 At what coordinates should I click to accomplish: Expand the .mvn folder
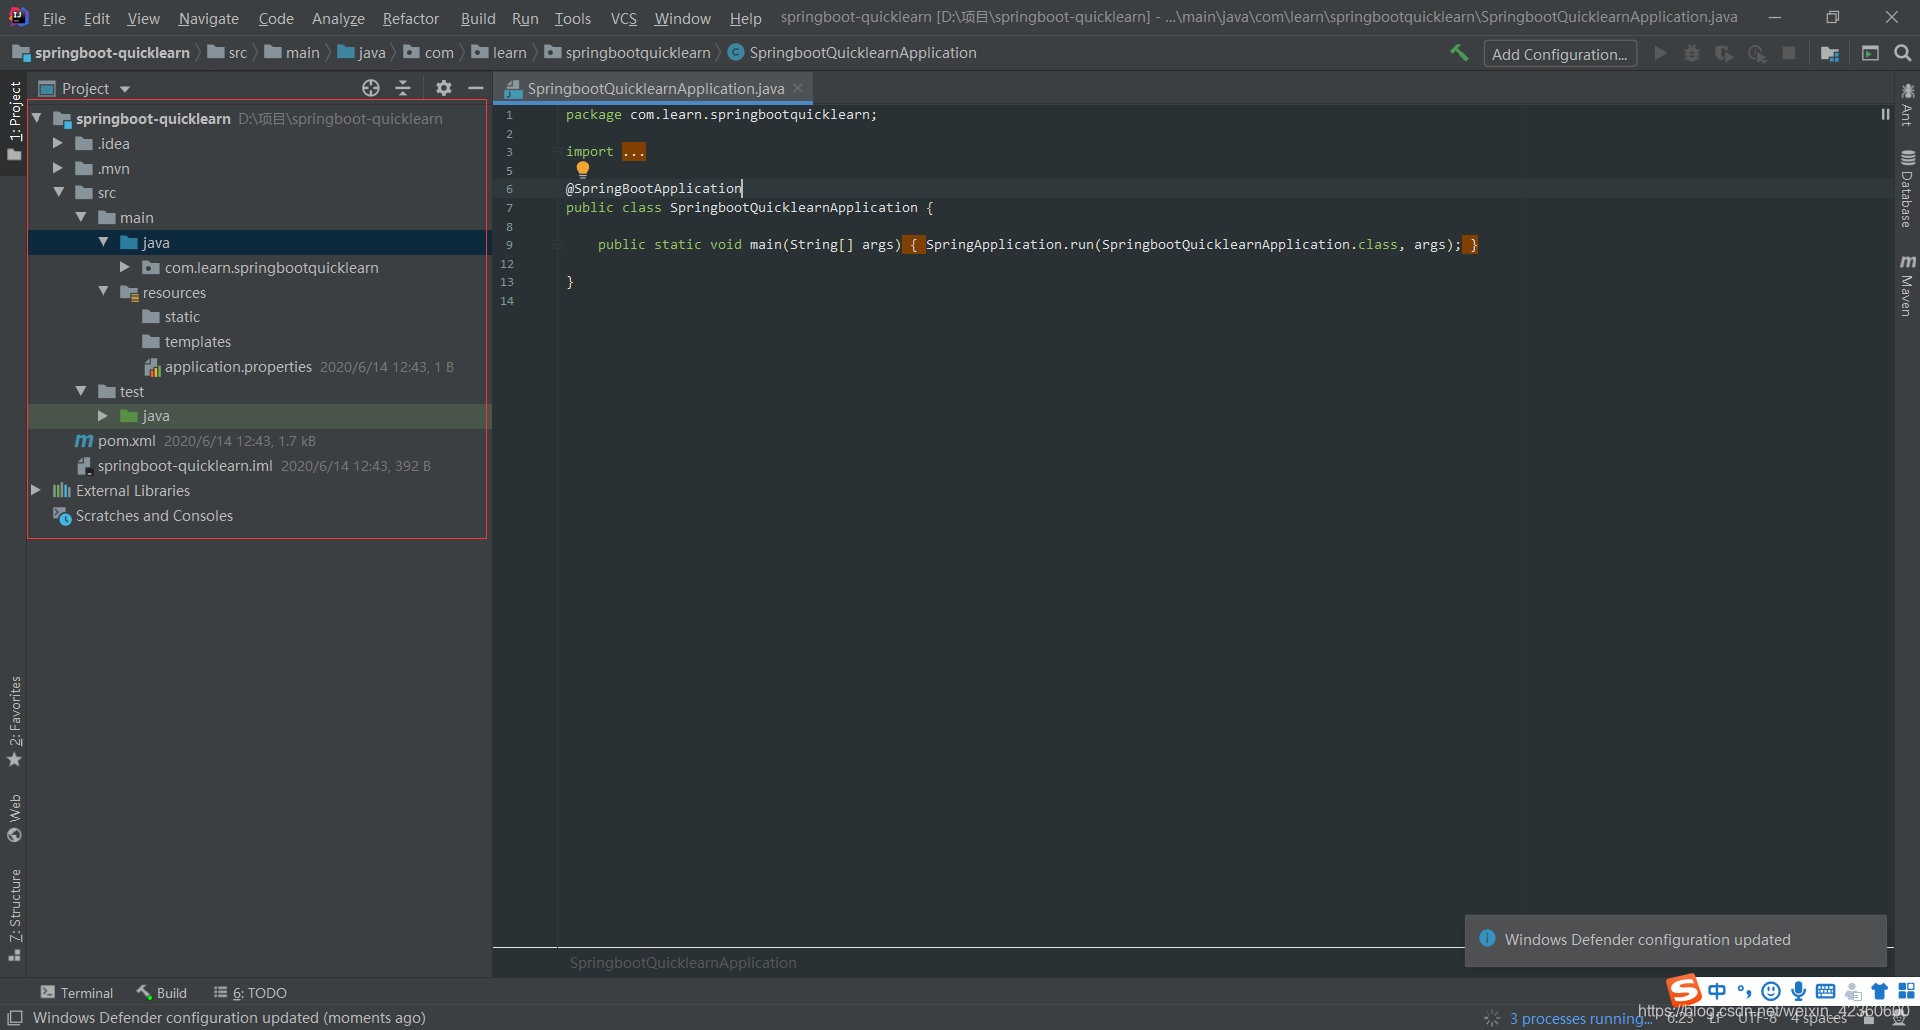pyautogui.click(x=58, y=168)
